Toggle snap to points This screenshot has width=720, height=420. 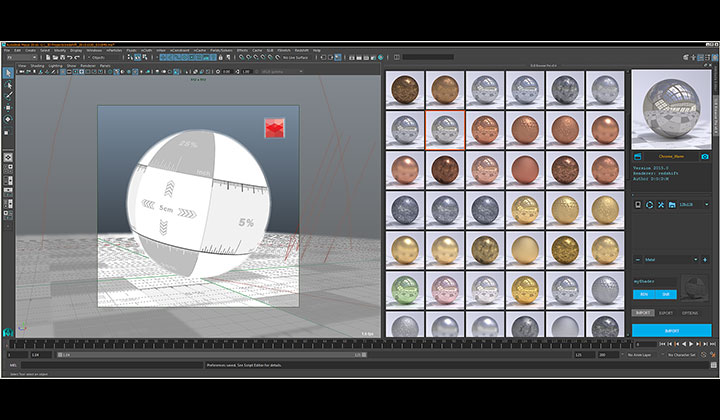click(256, 57)
